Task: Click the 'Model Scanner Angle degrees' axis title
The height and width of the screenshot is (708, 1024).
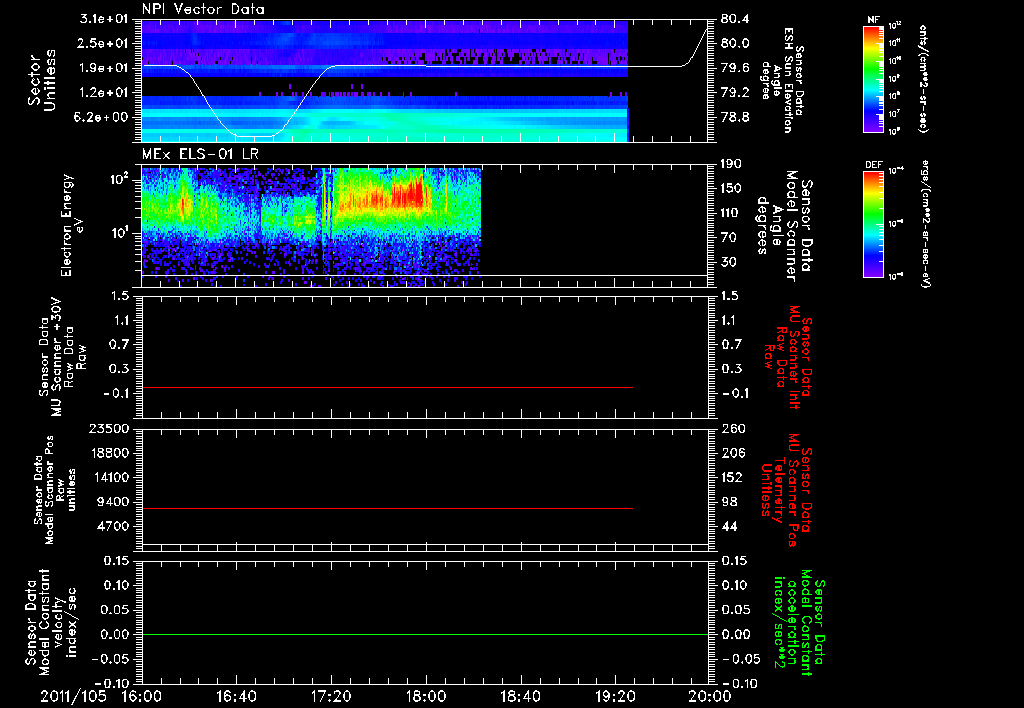Action: [784, 226]
